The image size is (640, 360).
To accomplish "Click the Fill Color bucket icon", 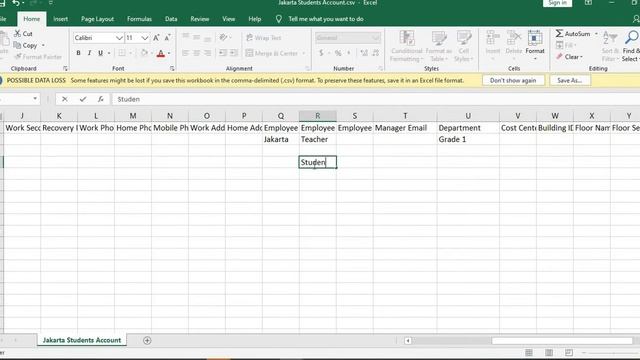I will (144, 53).
